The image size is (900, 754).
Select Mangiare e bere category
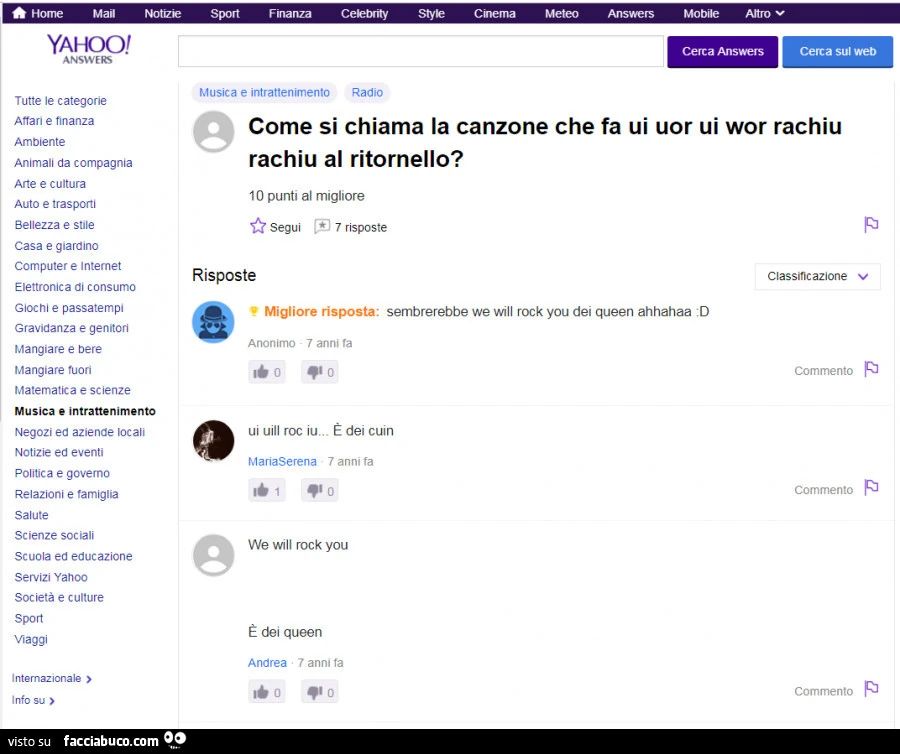point(58,349)
